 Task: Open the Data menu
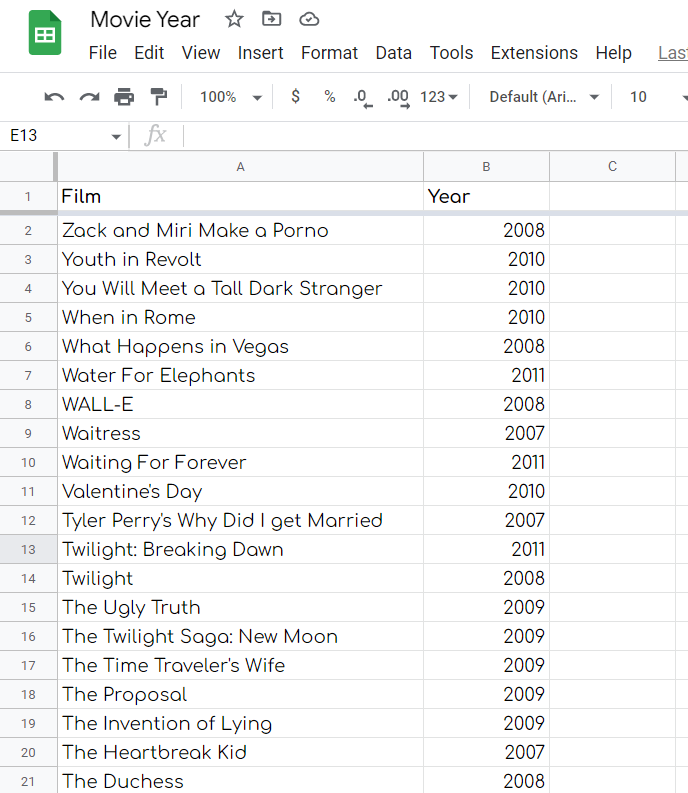pos(394,53)
